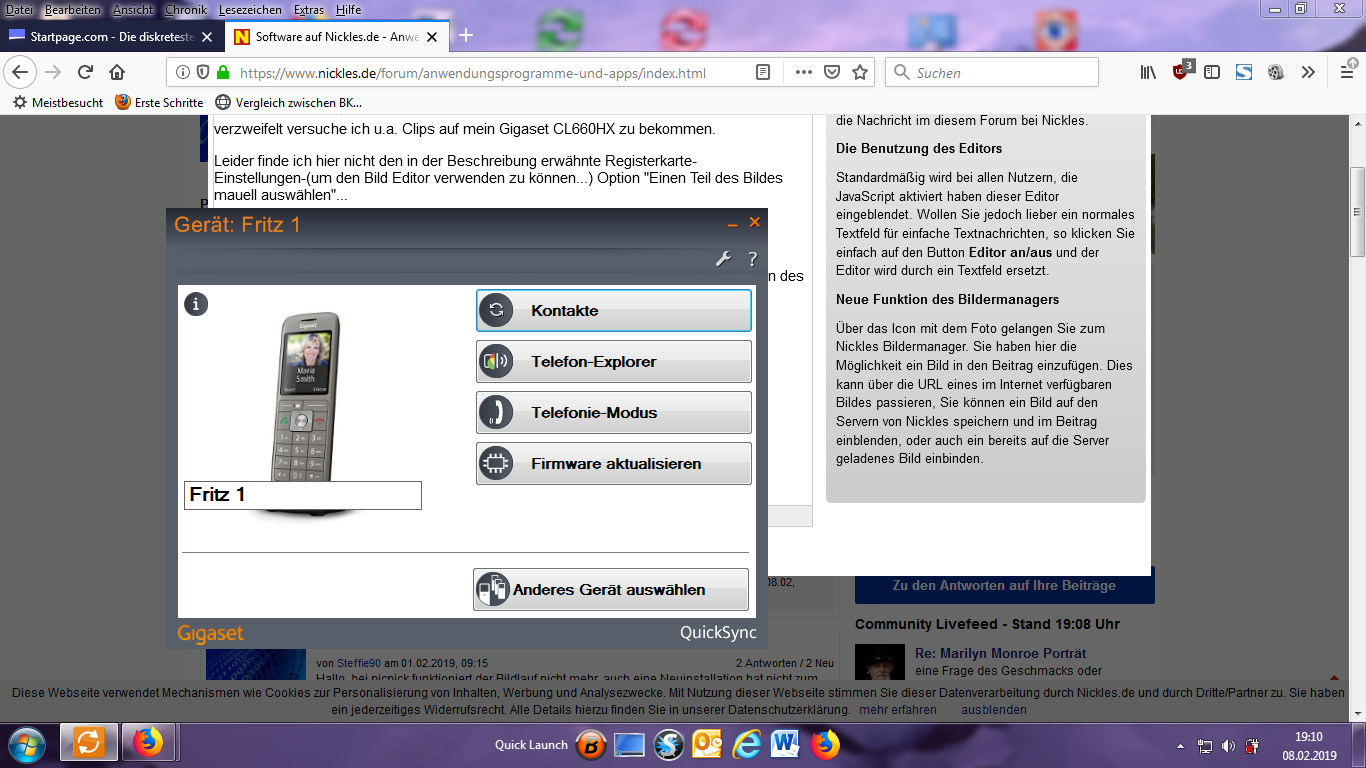Choose Anderes Gerät auswählen
1366x768 pixels.
pyautogui.click(x=610, y=589)
